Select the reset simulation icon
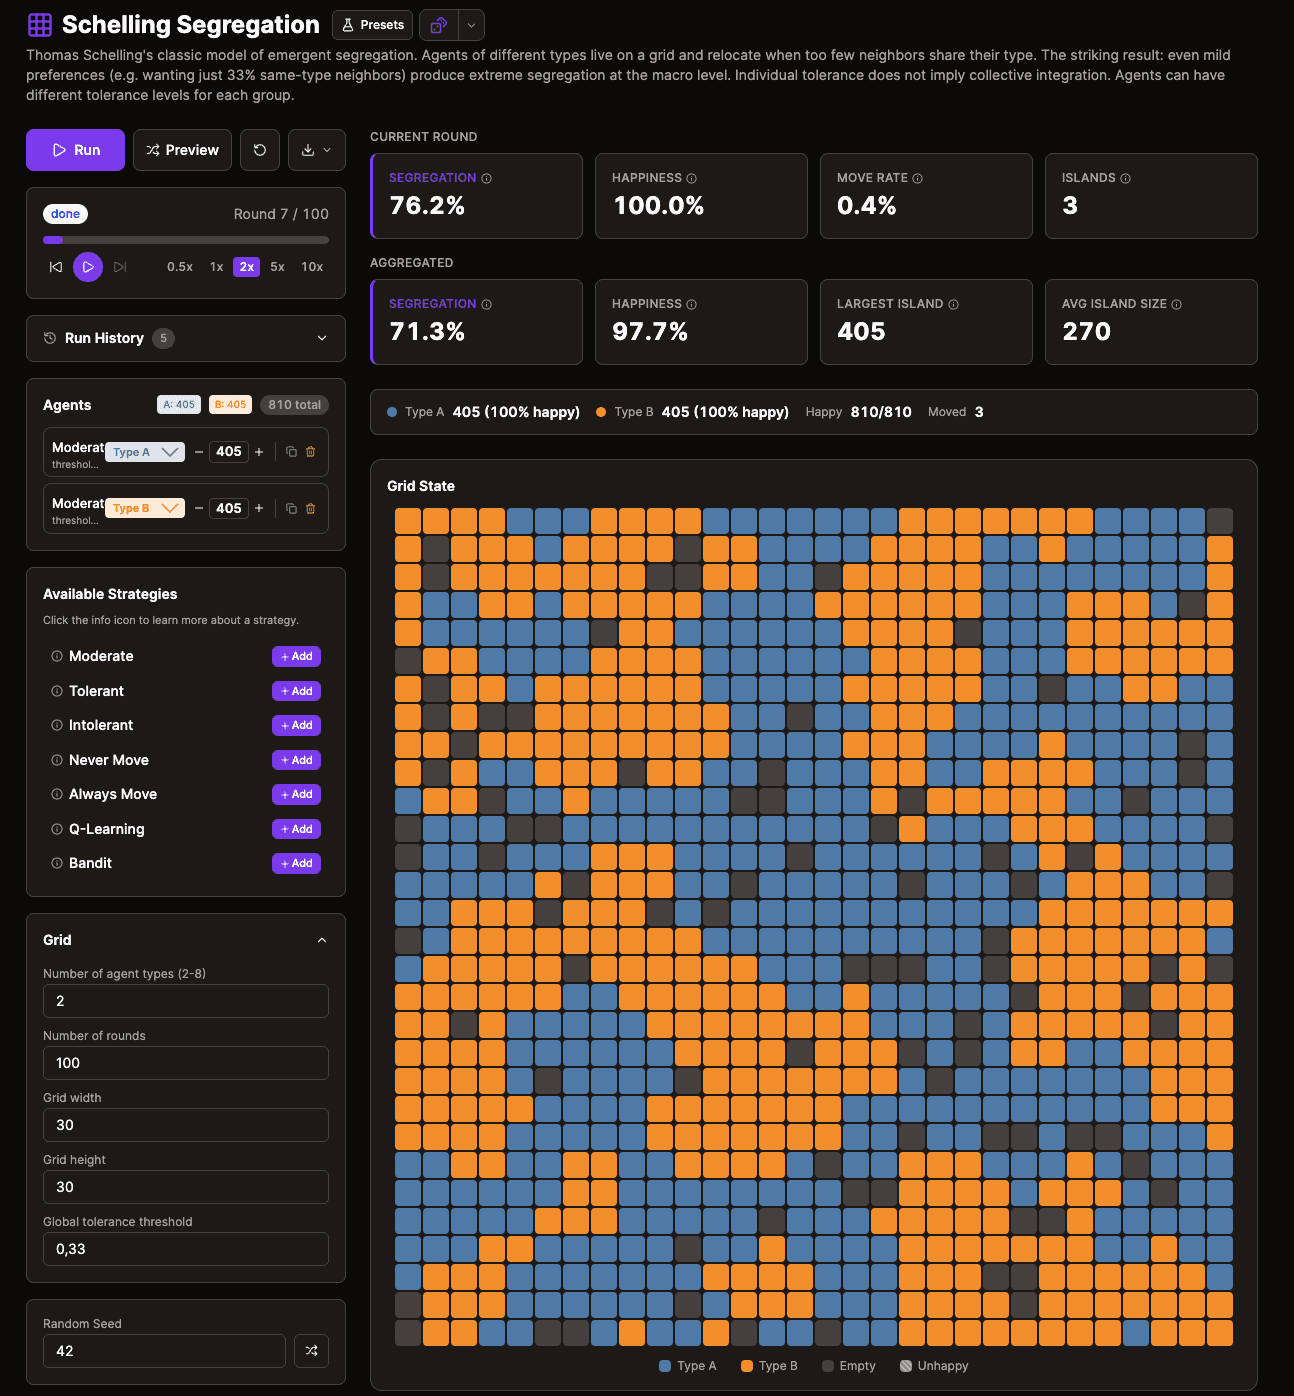Screen dimensions: 1294x1396 tap(260, 150)
